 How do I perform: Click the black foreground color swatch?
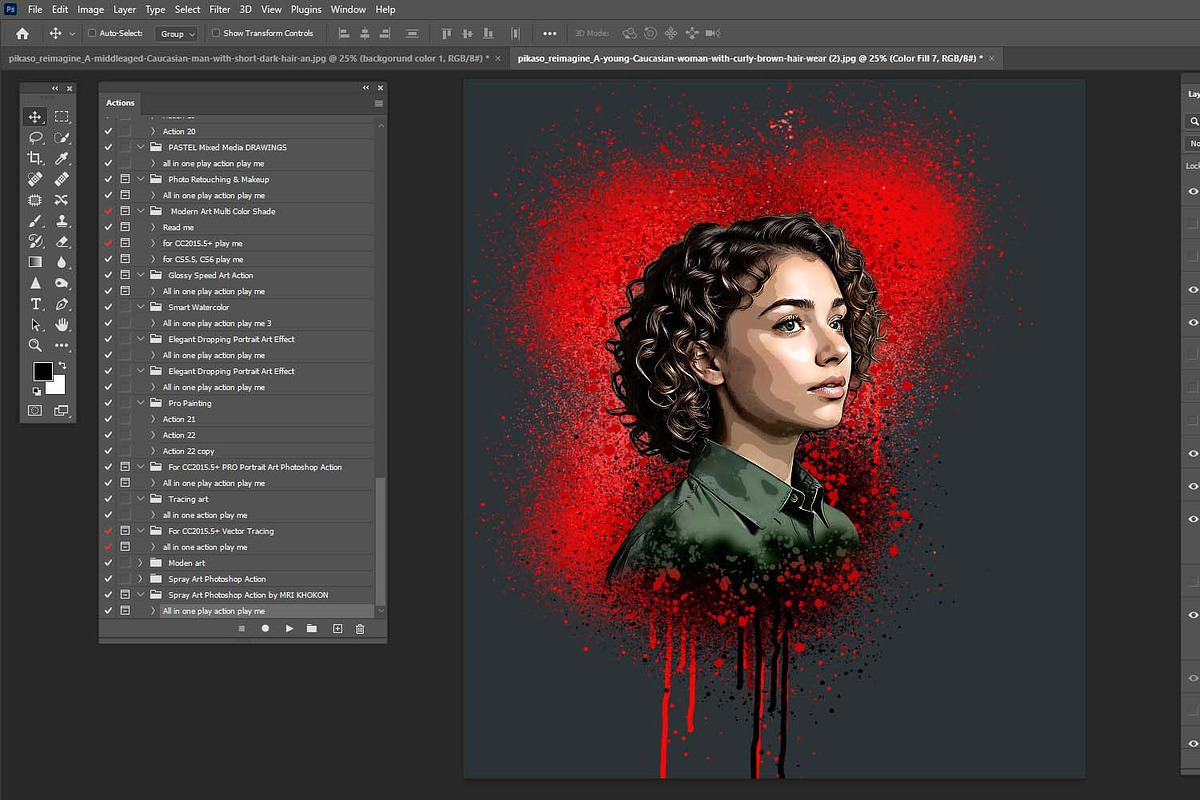click(42, 371)
